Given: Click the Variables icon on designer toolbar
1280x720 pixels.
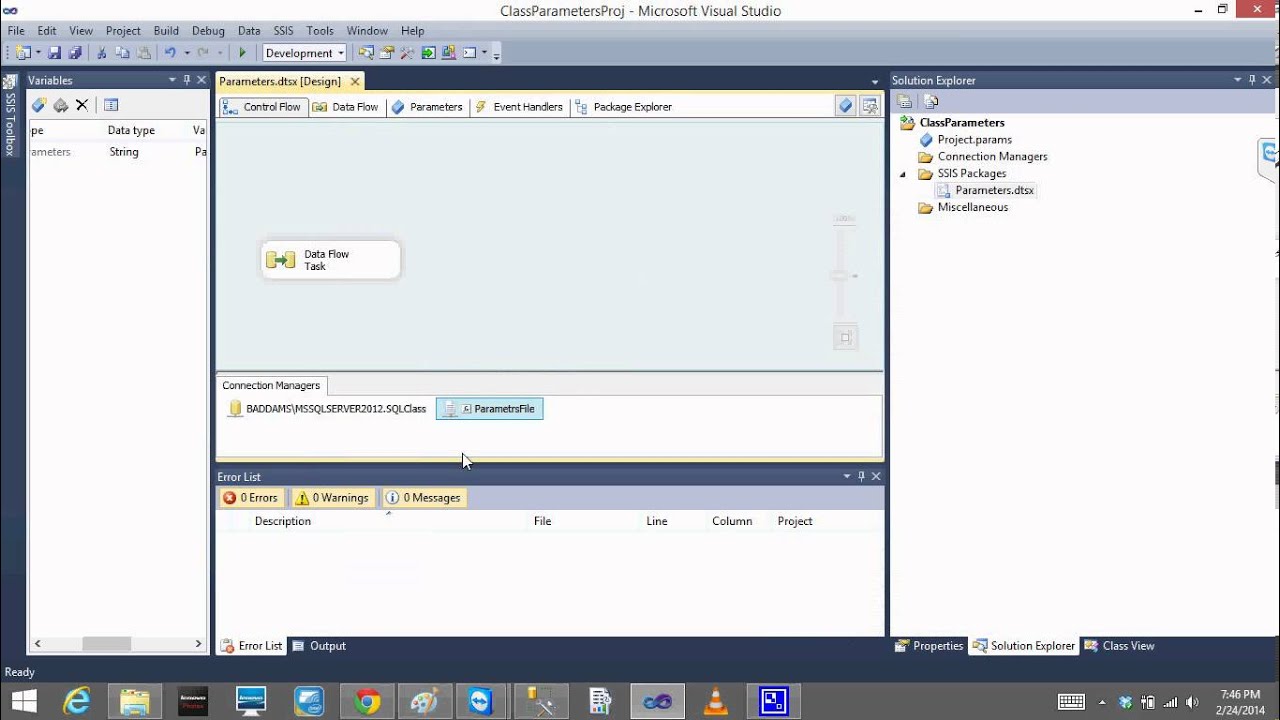Looking at the screenshot, I should coord(846,106).
